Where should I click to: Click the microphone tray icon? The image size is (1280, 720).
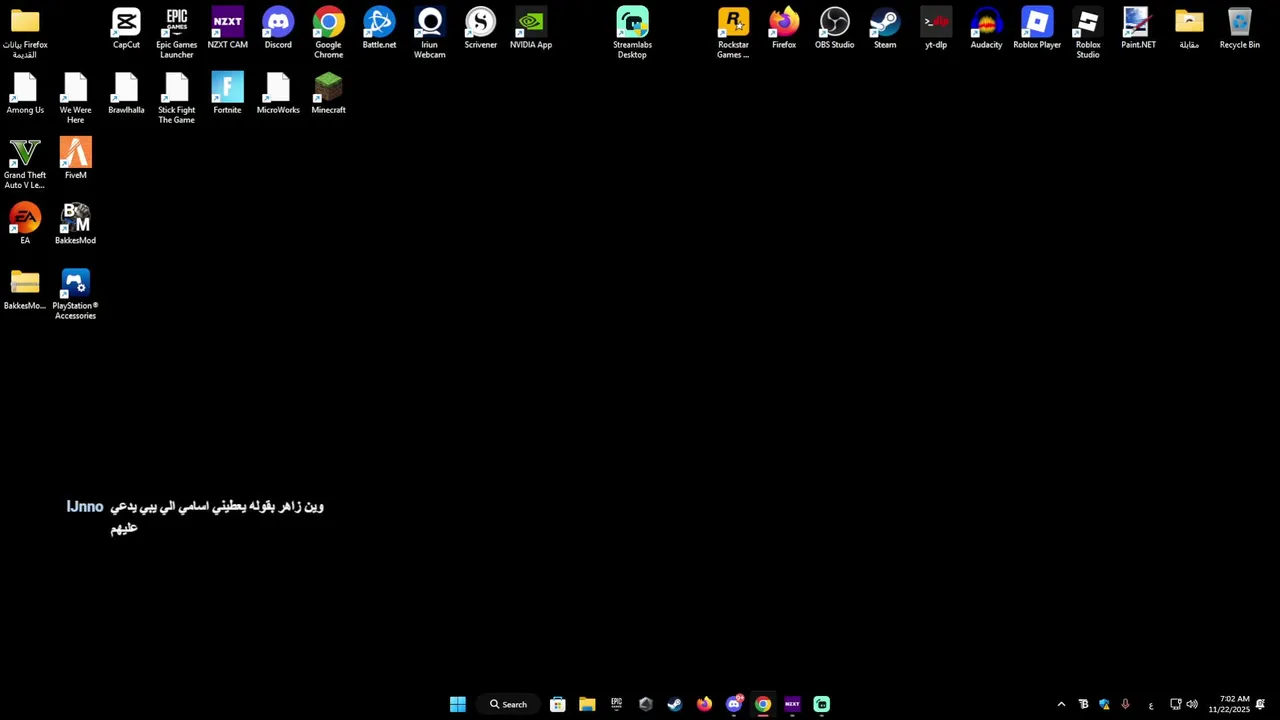point(1125,704)
